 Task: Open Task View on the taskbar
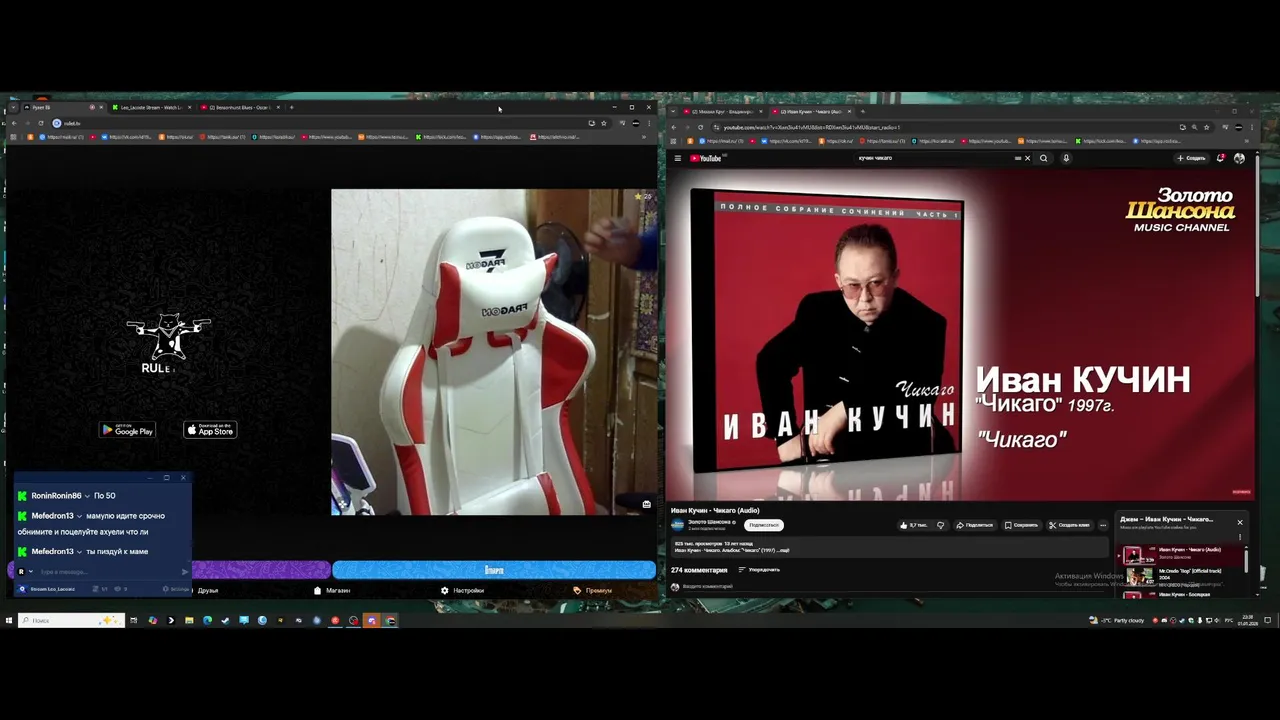pyautogui.click(x=133, y=620)
